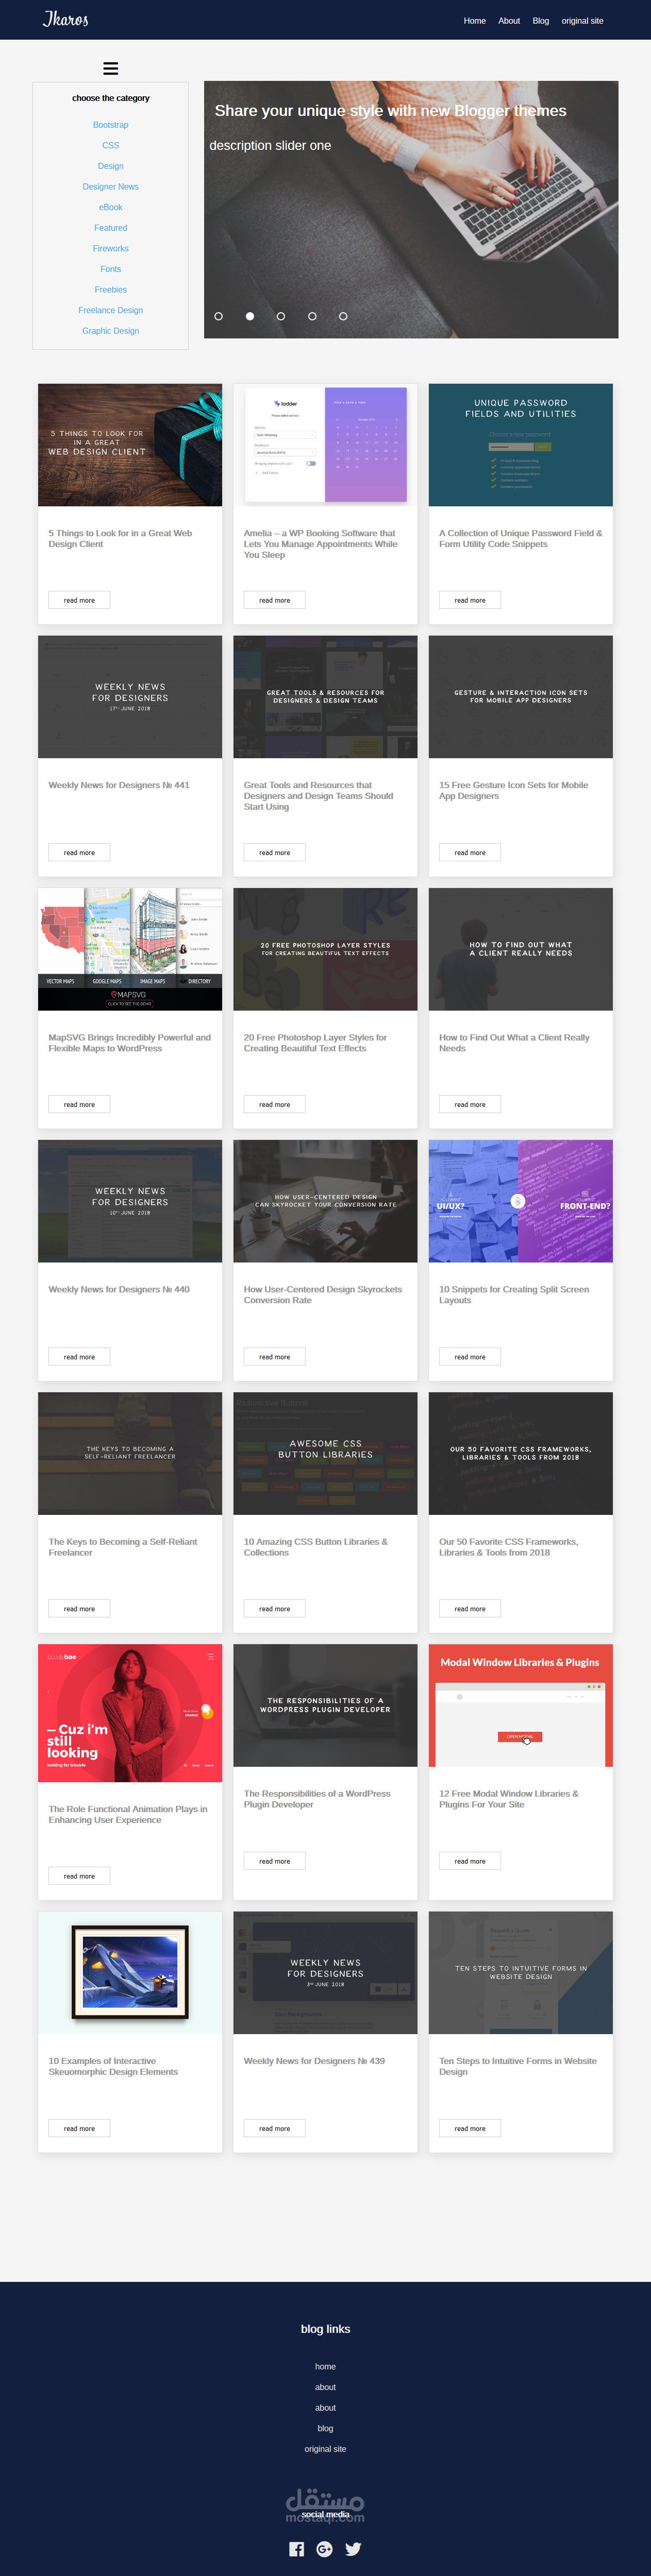The height and width of the screenshot is (2576, 651).
Task: Open the Facebook icon in footer
Action: 296,2549
